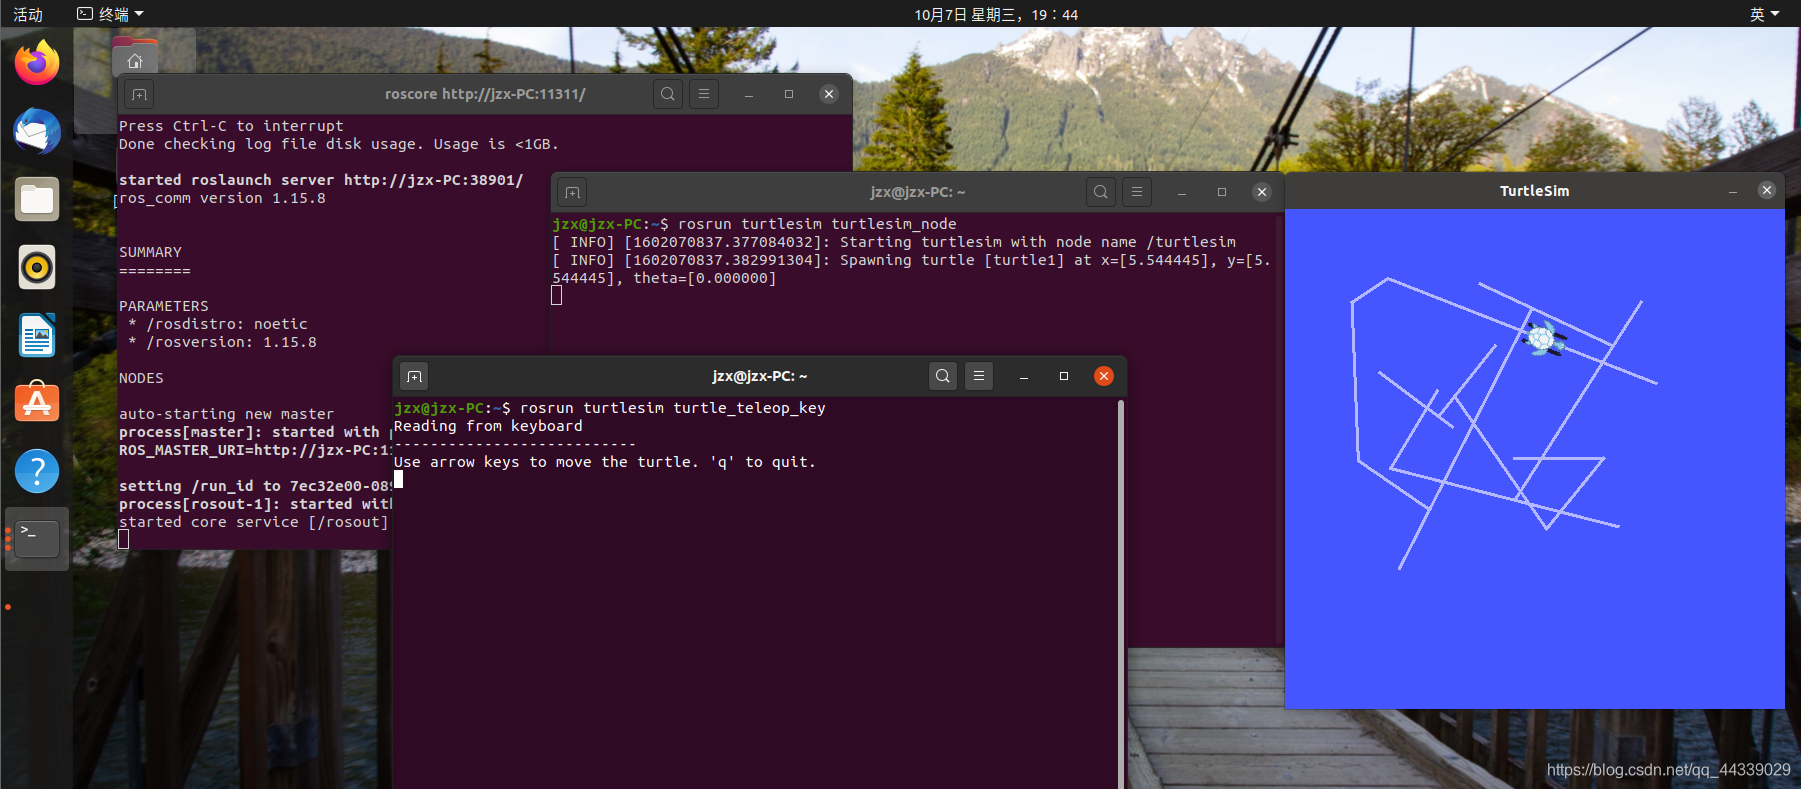1801x789 pixels.
Task: Open the Activities overview (活动)
Action: 28,14
